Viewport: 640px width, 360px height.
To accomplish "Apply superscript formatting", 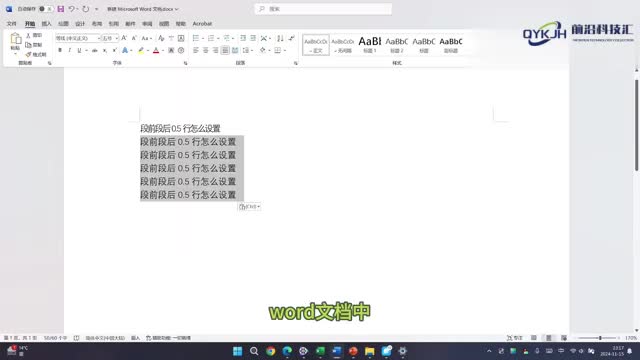I will [x=114, y=51].
